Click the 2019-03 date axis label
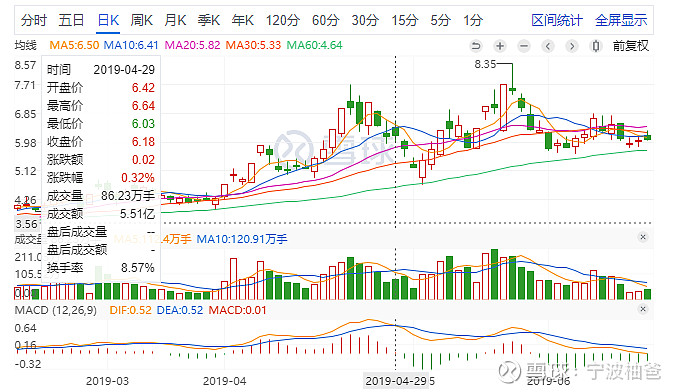The image size is (681, 392). point(107,381)
